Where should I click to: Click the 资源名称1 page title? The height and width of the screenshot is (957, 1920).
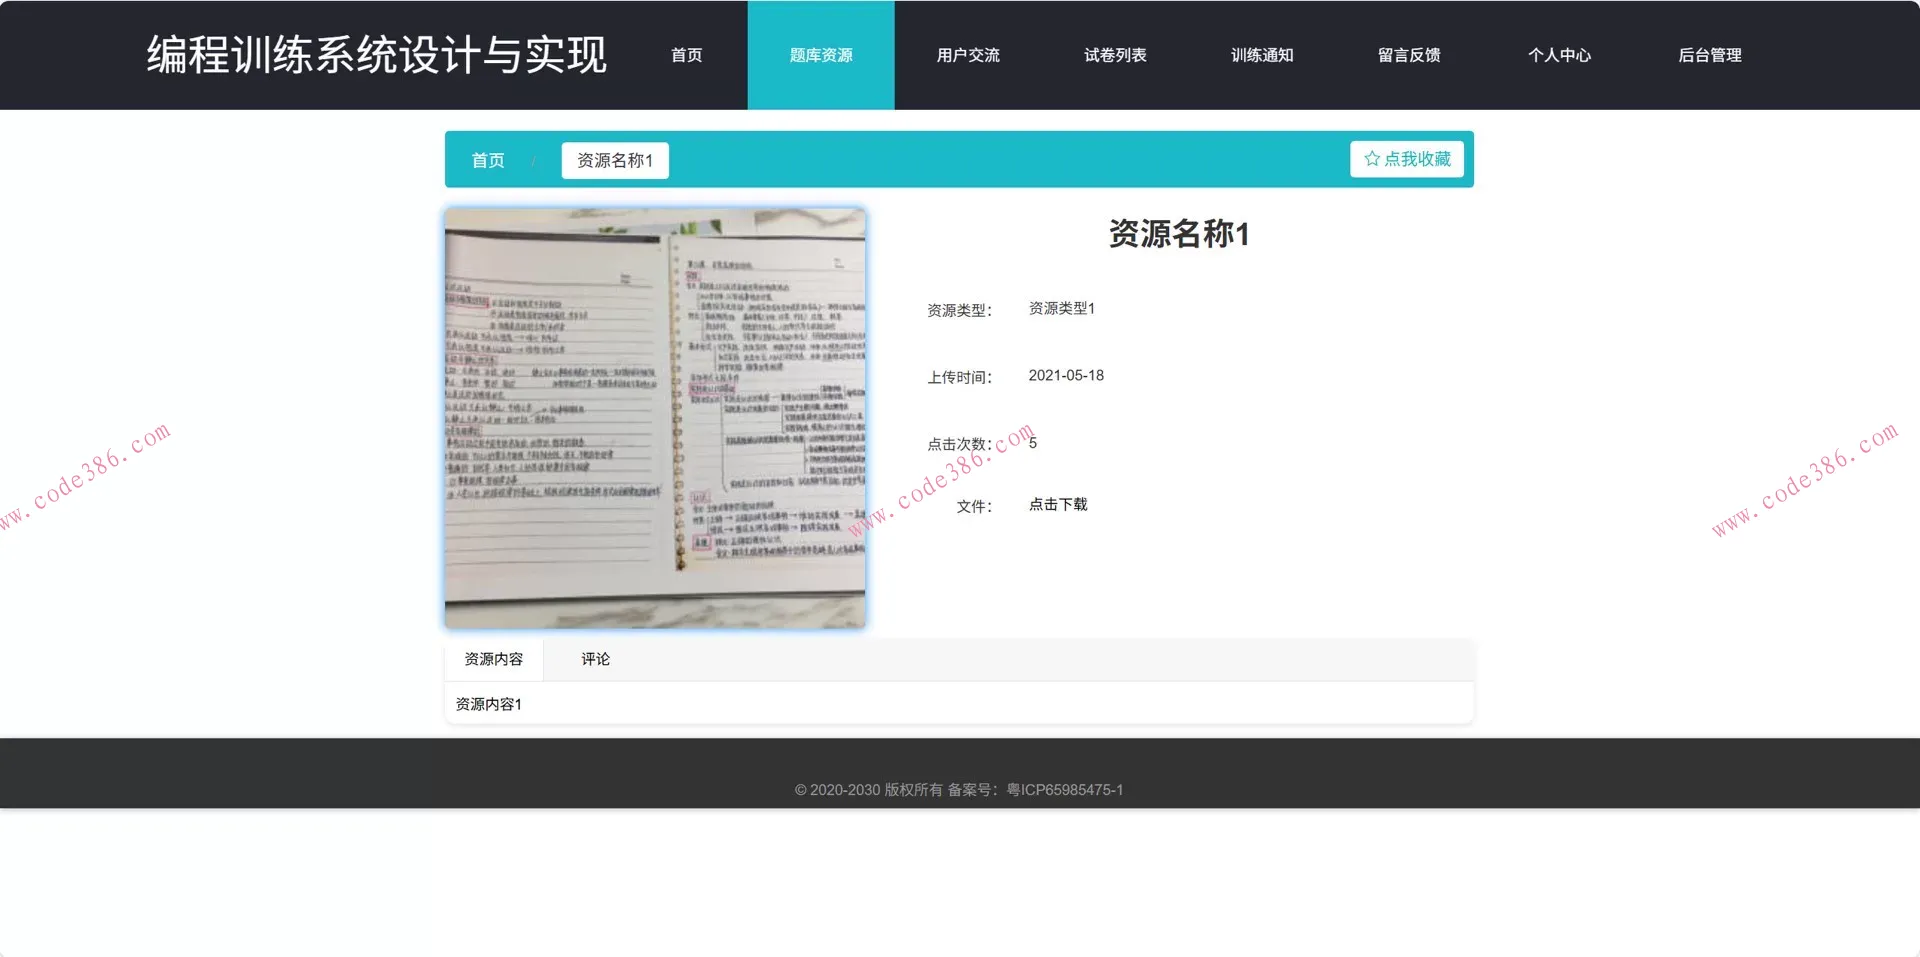pos(1178,234)
